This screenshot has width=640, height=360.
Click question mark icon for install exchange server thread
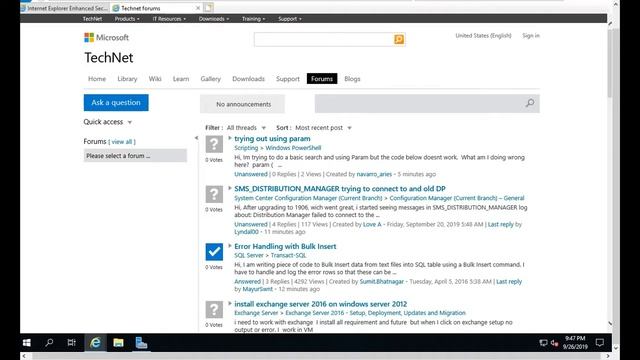click(x=214, y=309)
